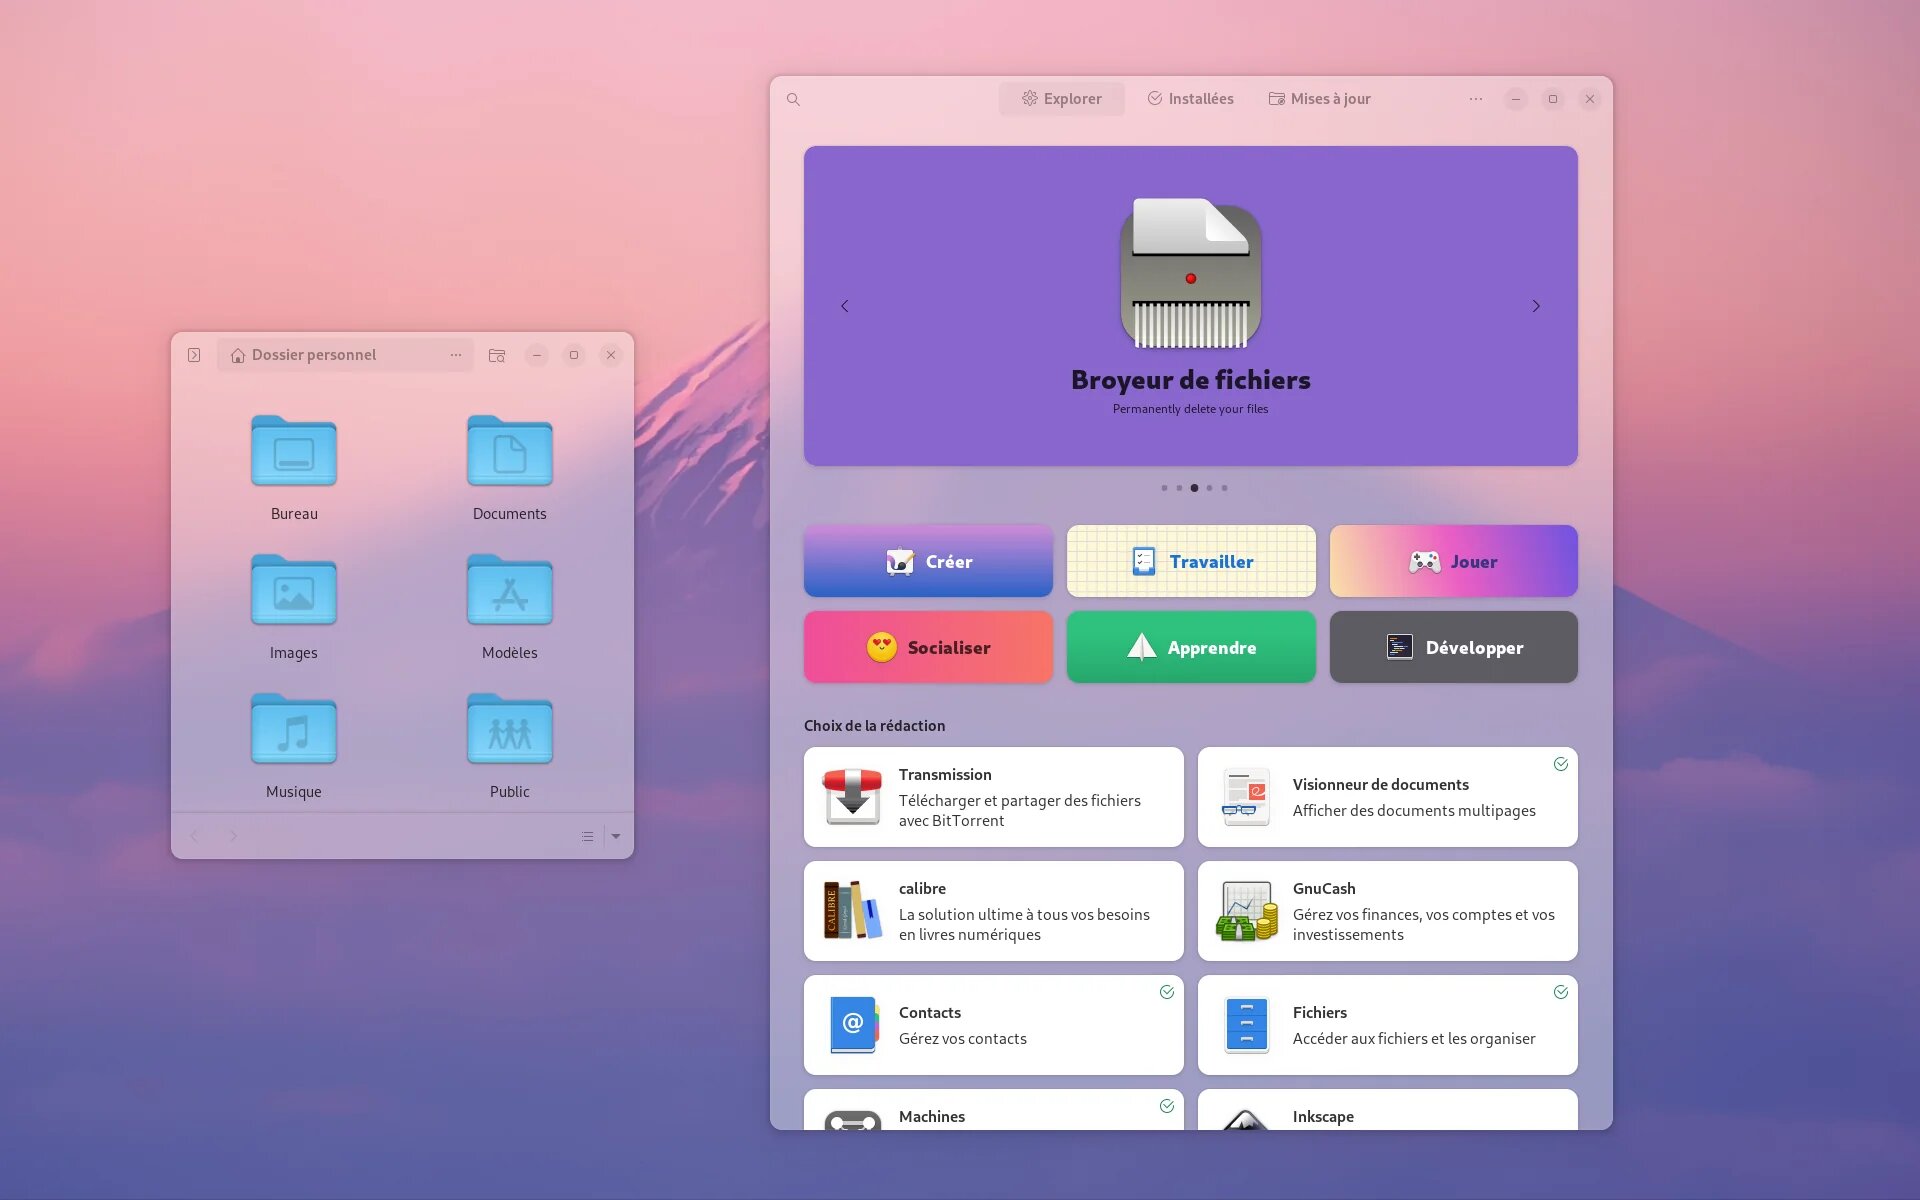
Task: Toggle the Files sidebar panel icon
Action: click(x=194, y=355)
